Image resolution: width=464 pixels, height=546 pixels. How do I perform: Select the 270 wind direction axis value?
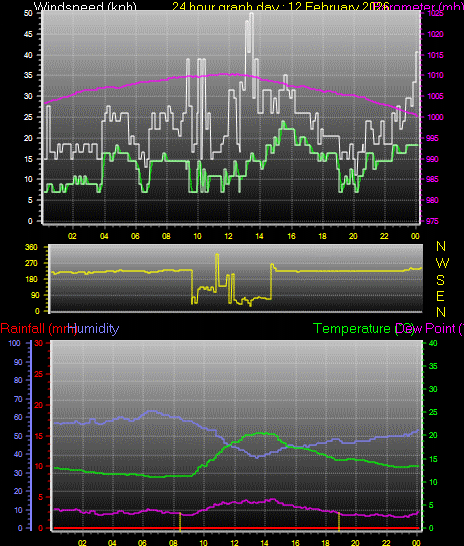point(31,263)
